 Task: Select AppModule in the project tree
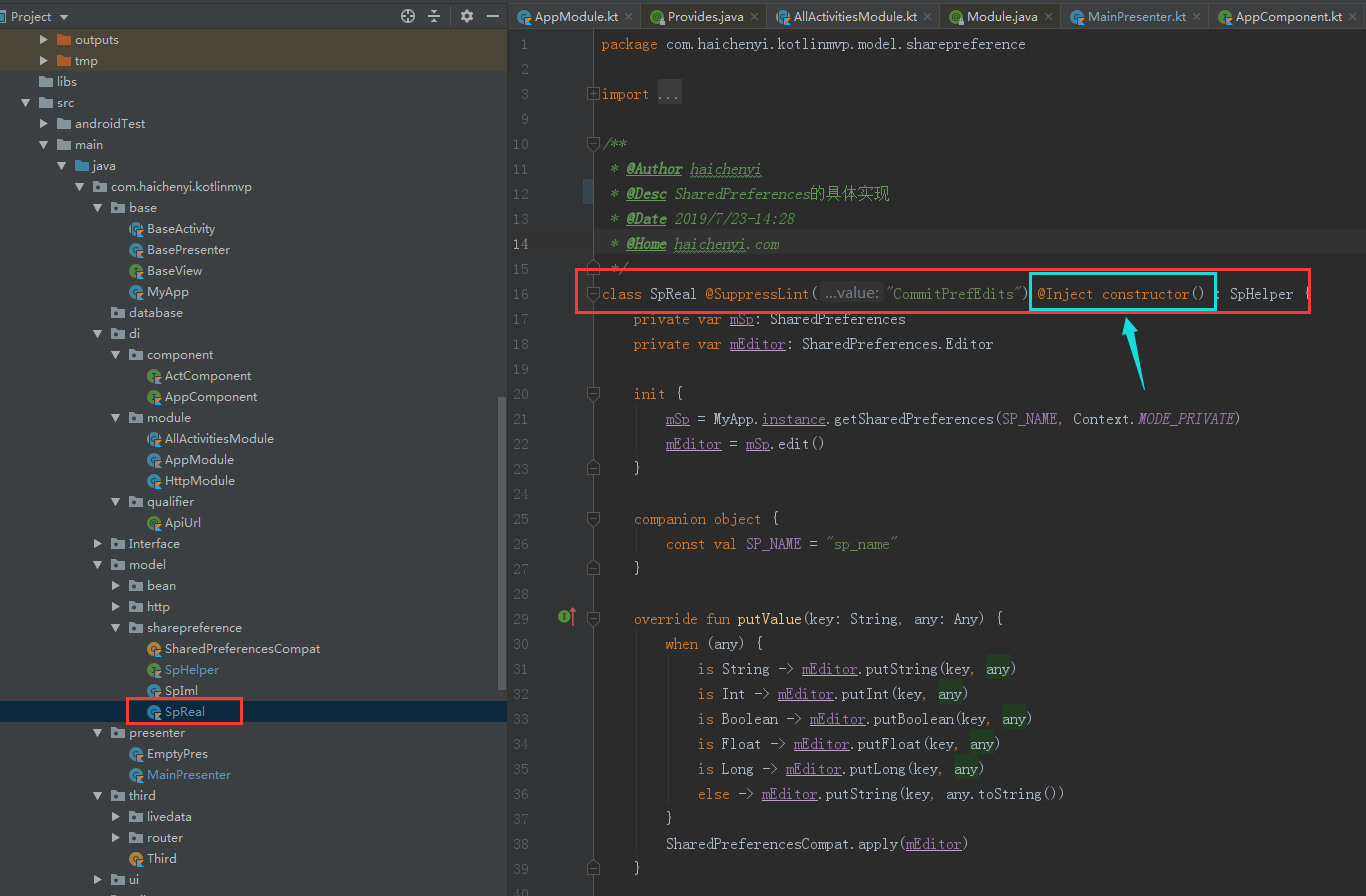tap(190, 460)
